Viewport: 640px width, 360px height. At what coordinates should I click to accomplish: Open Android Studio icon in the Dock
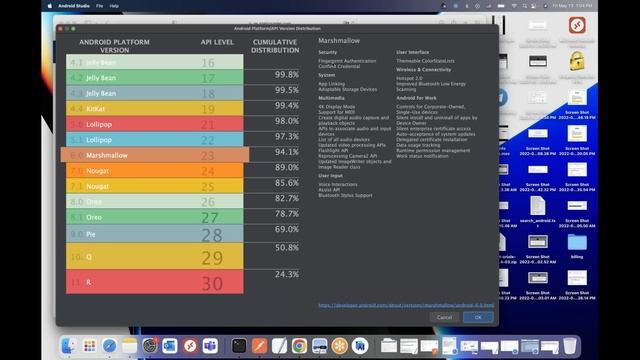click(x=360, y=346)
